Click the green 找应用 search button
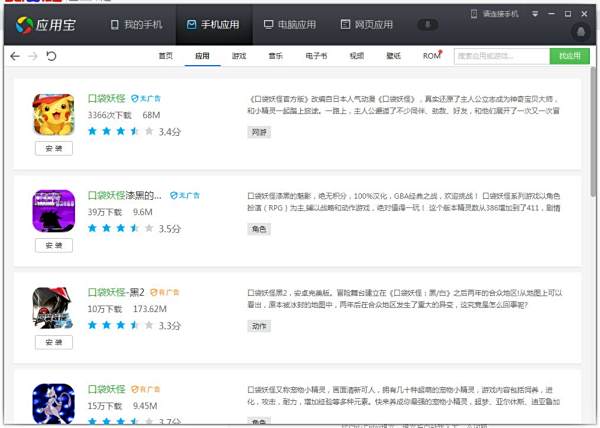Screen dimensions: 600x428 coord(570,56)
